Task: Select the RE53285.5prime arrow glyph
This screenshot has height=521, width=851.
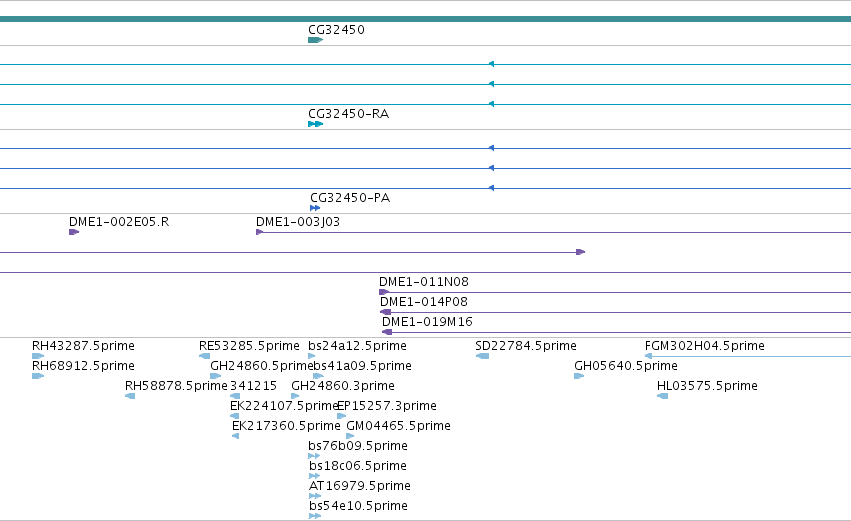Action: point(205,357)
